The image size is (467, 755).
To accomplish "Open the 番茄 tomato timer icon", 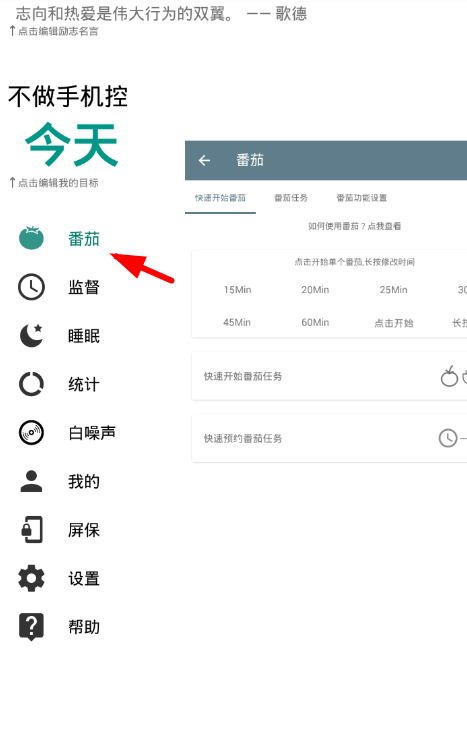I will point(31,238).
